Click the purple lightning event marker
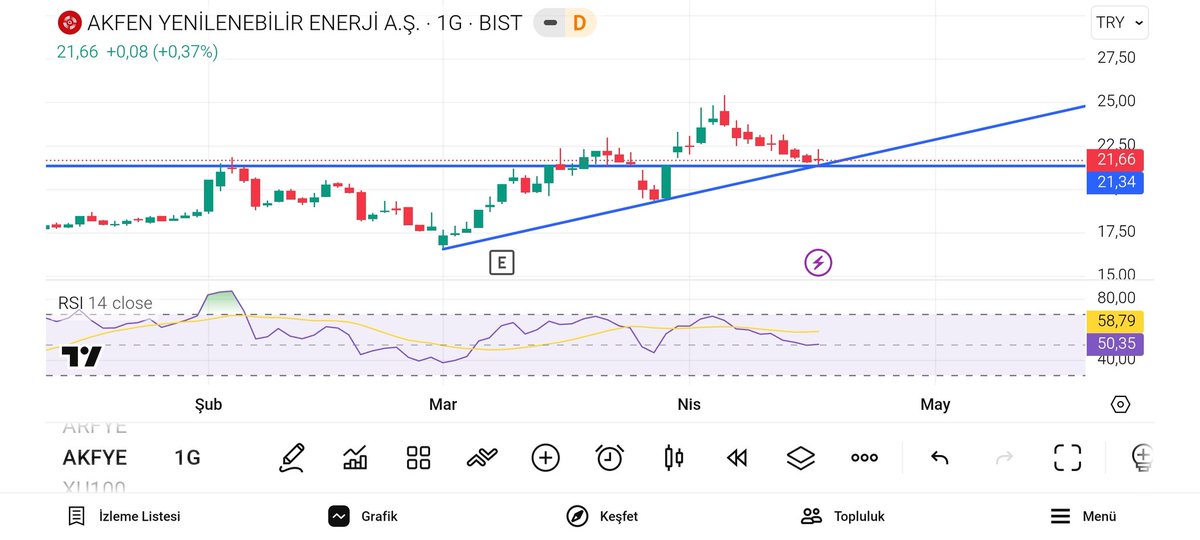 coord(818,263)
